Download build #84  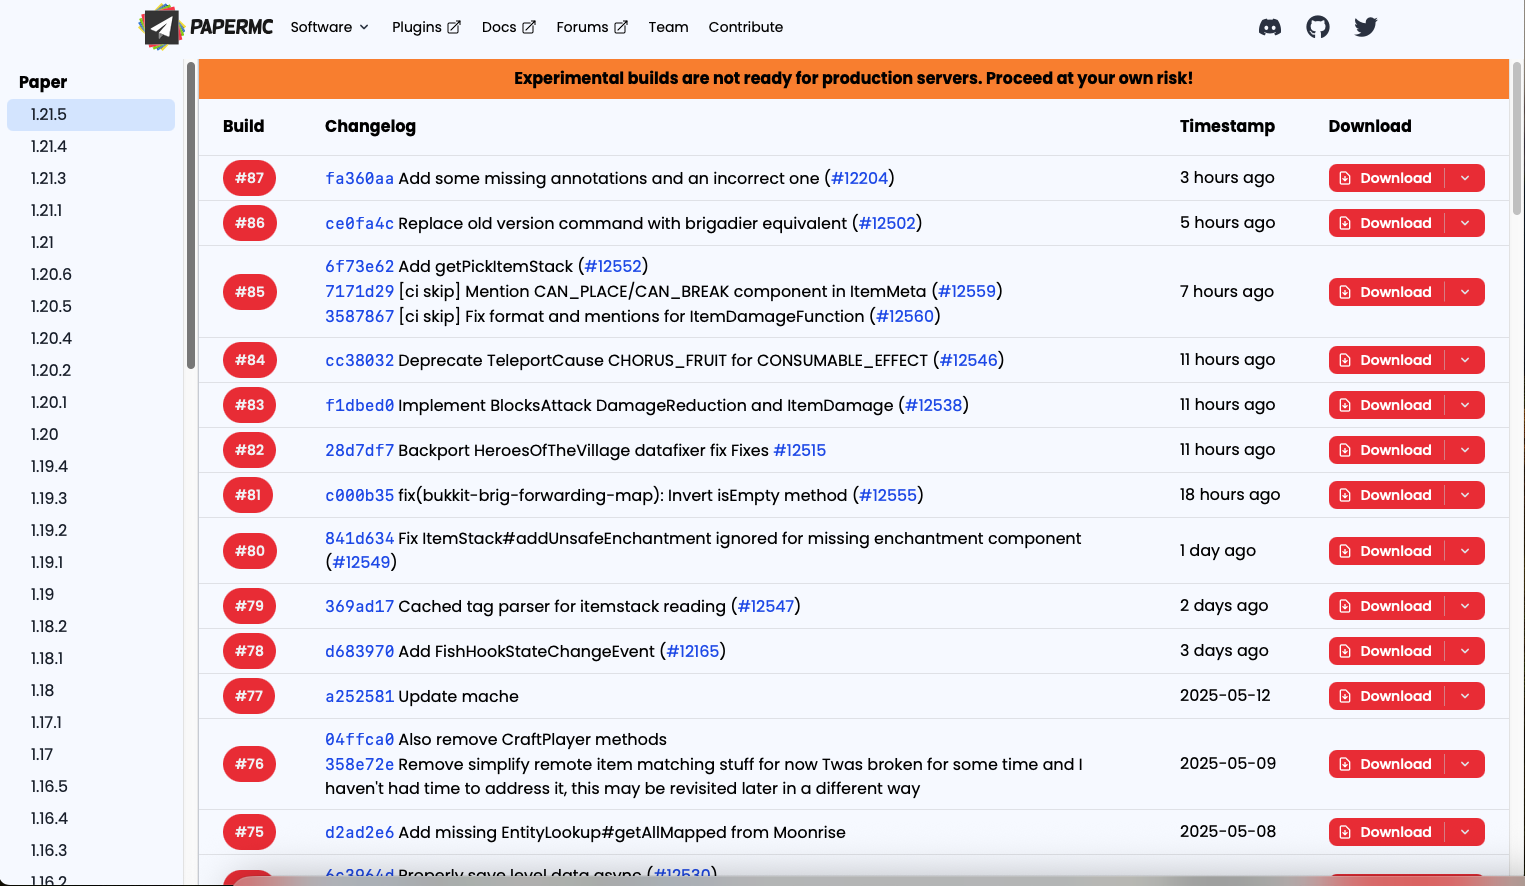(1386, 360)
